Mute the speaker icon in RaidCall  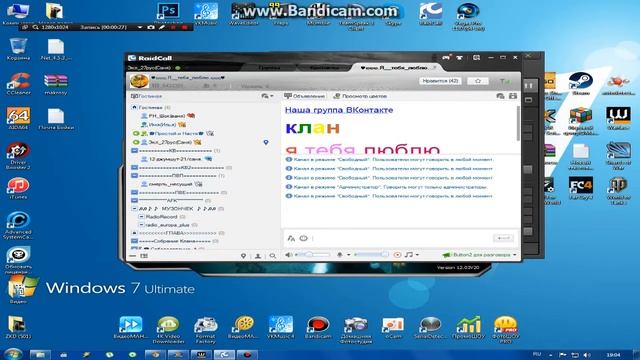tap(289, 255)
